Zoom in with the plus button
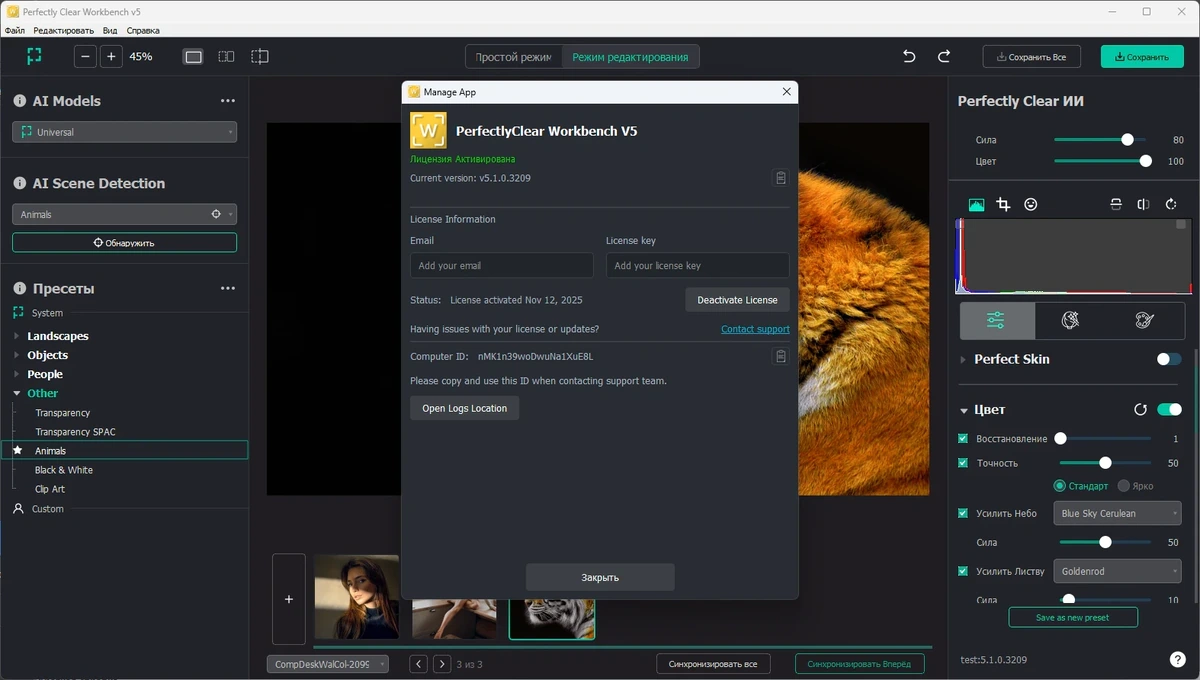The height and width of the screenshot is (680, 1200). tap(111, 57)
